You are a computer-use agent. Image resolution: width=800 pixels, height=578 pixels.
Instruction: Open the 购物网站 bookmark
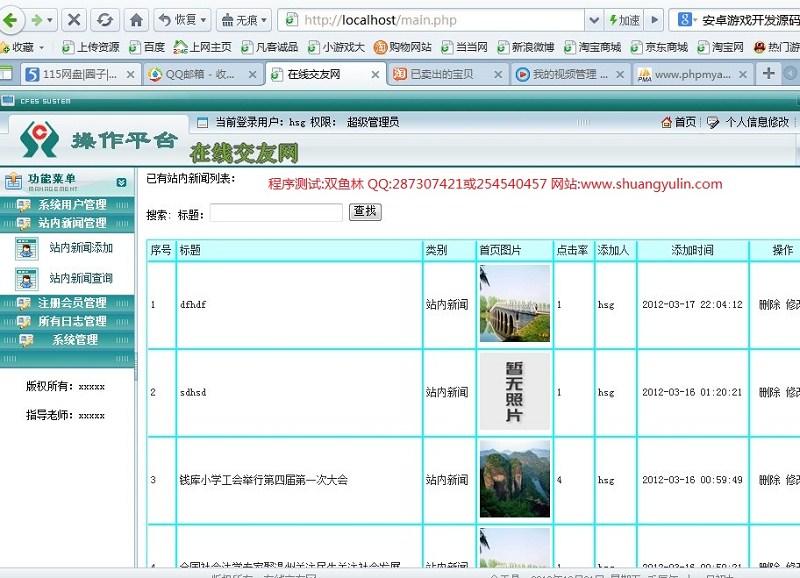(403, 47)
